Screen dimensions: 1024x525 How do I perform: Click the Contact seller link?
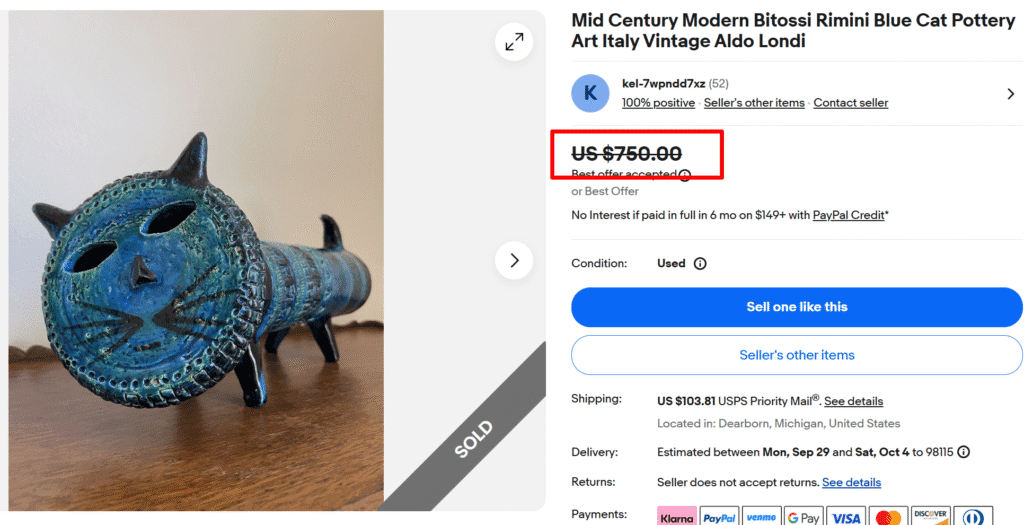(x=850, y=103)
